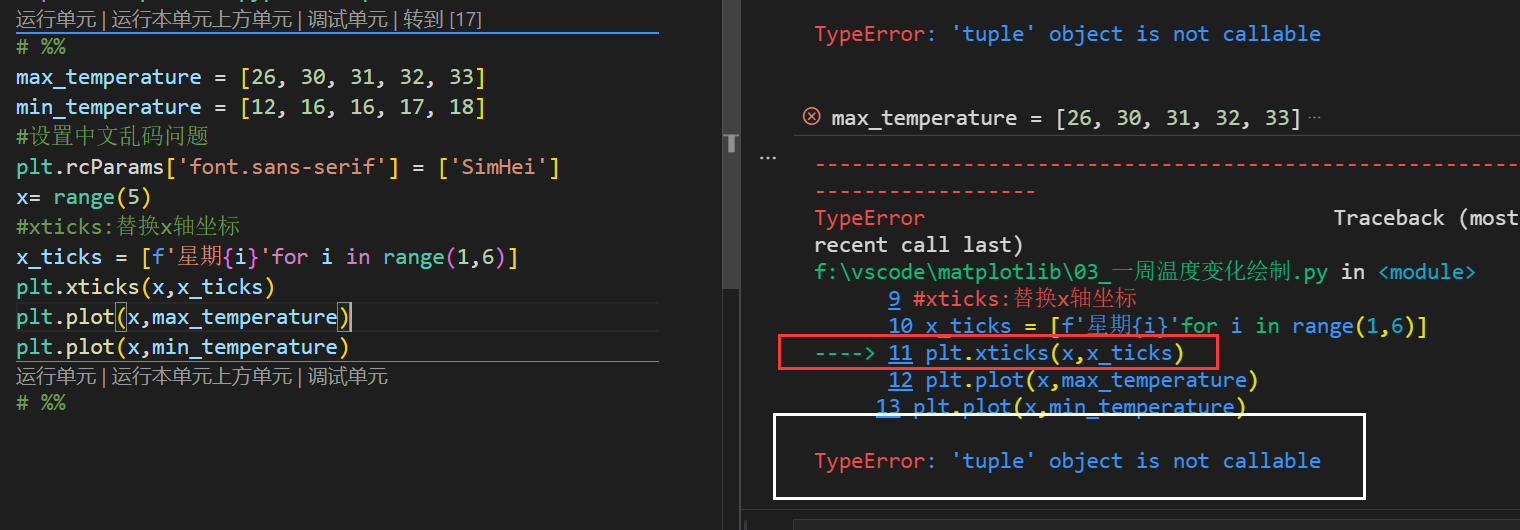This screenshot has height=530, width=1520.
Task: Click 运行本单元上方单元 in the lens under plt.plot(x,min_temperature)
Action: [202, 377]
